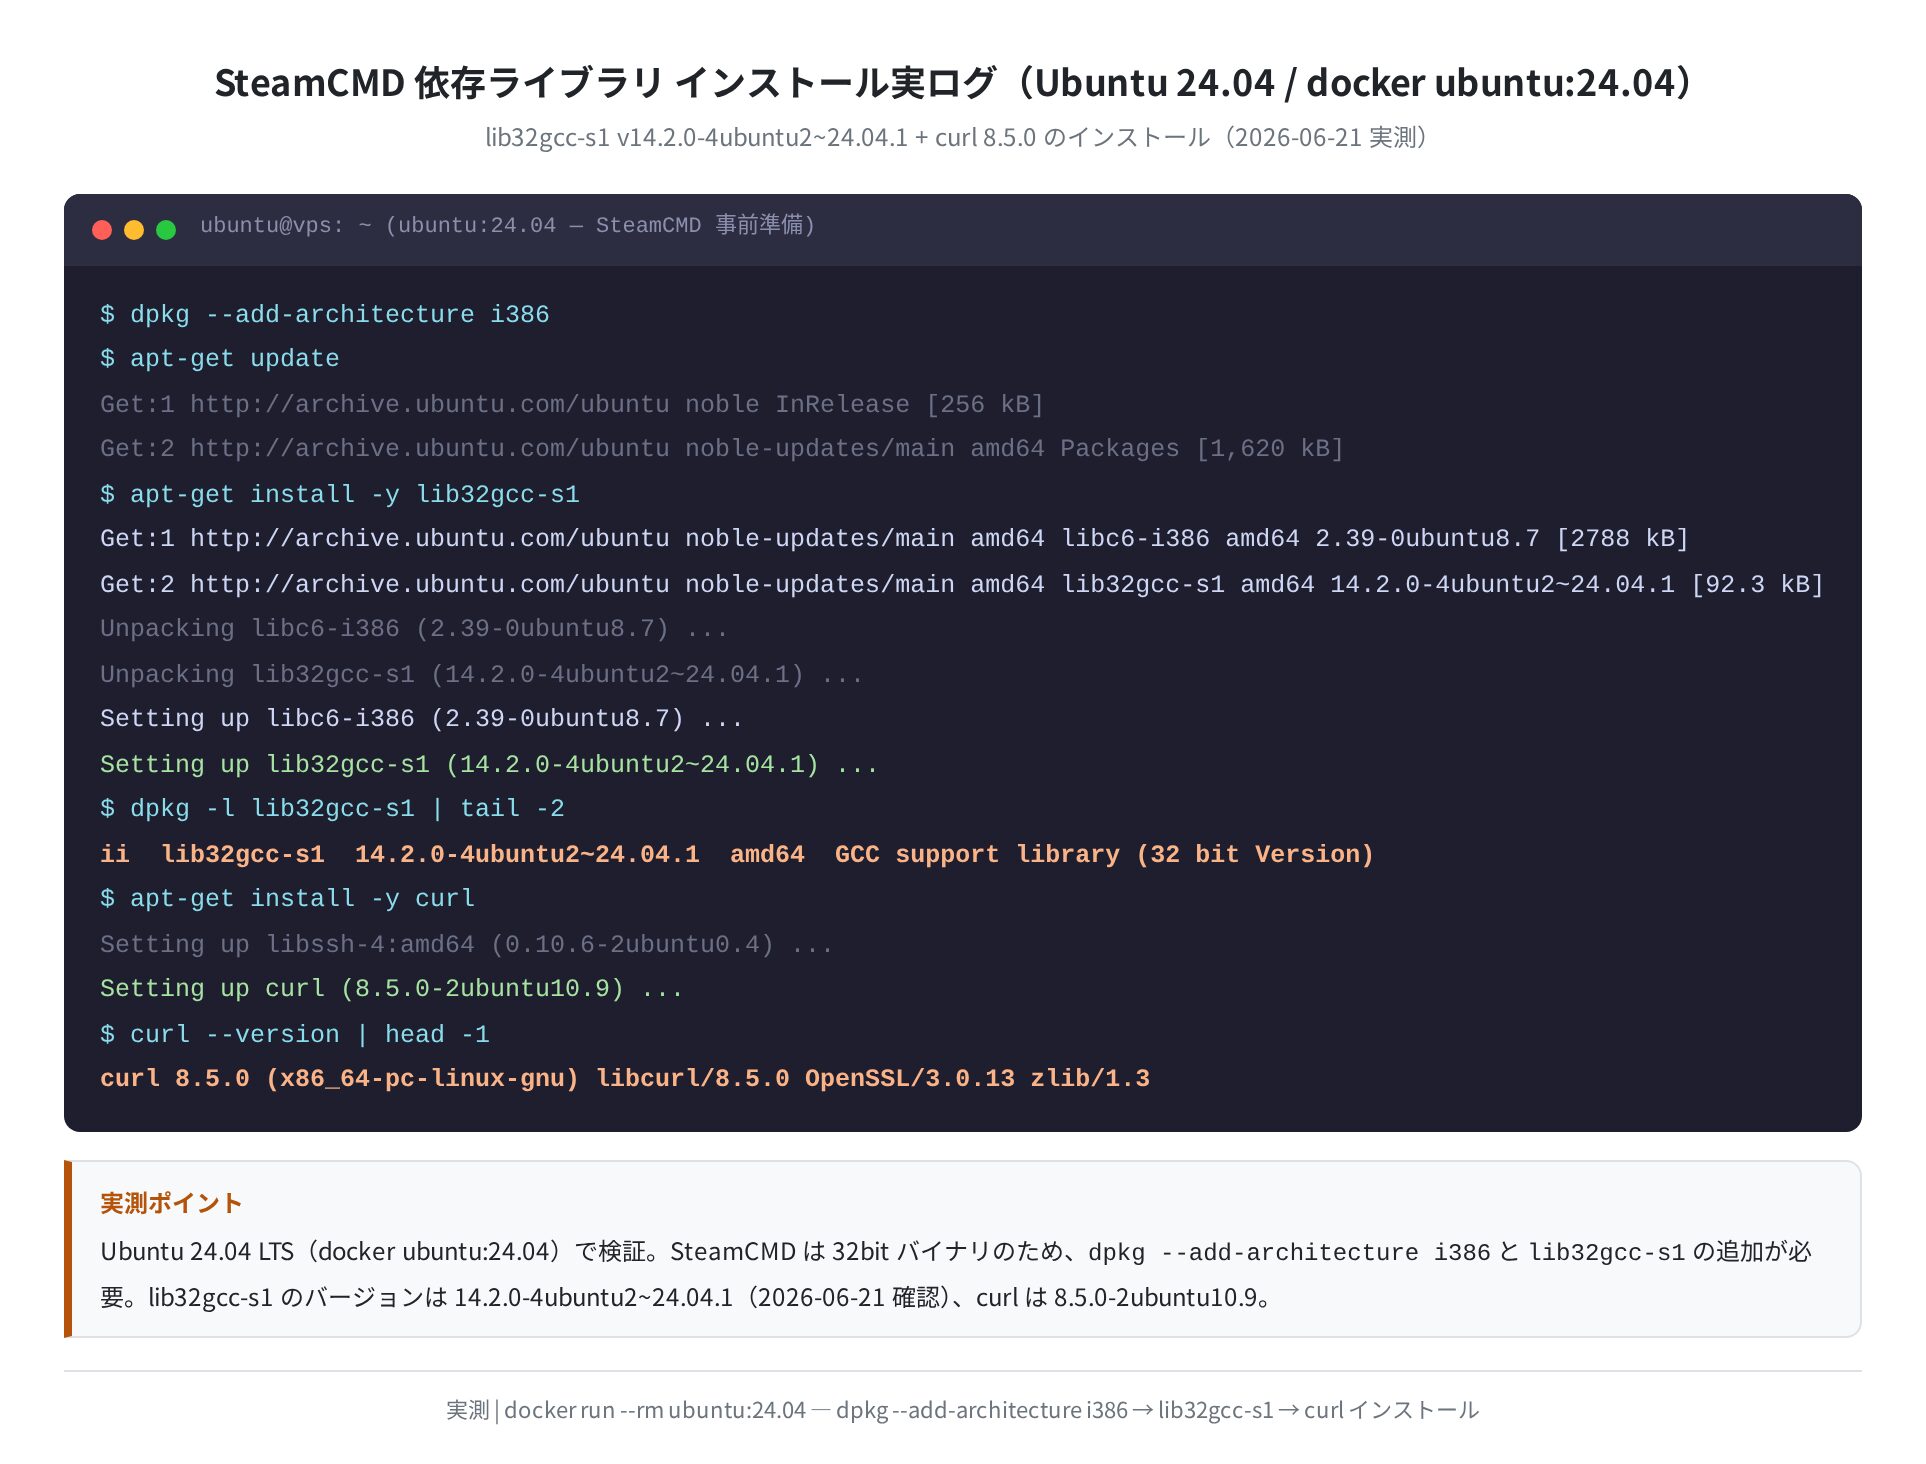
Task: Click the 'Get:2 ... amd64 Packages [1,620 kB]' line
Action: [x=722, y=449]
